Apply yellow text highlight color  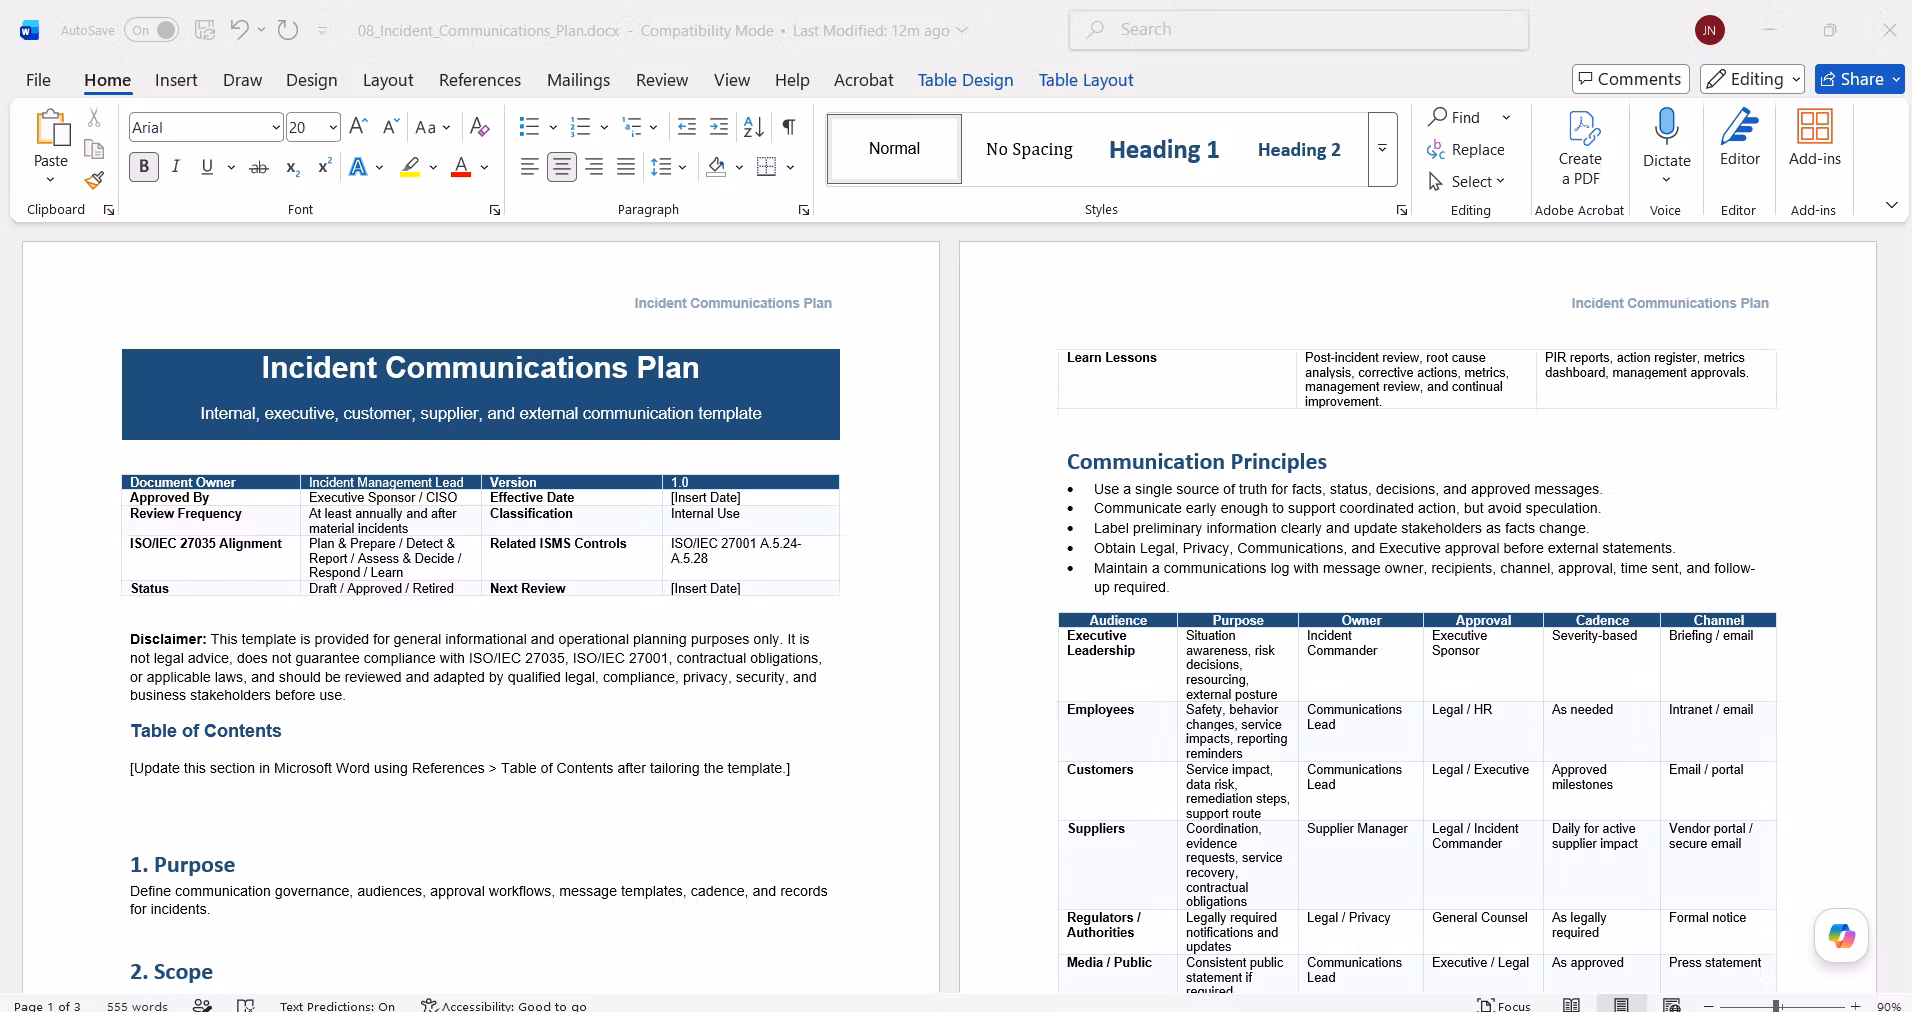410,167
